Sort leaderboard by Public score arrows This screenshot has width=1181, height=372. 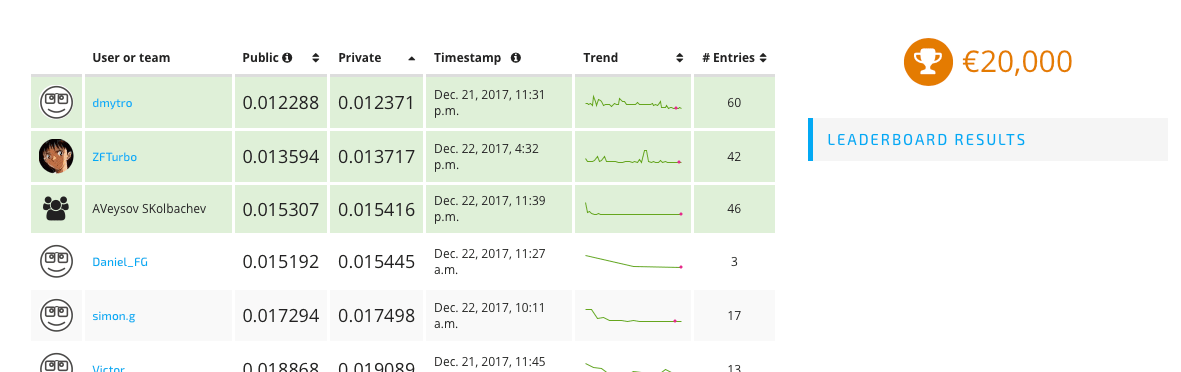pos(316,58)
